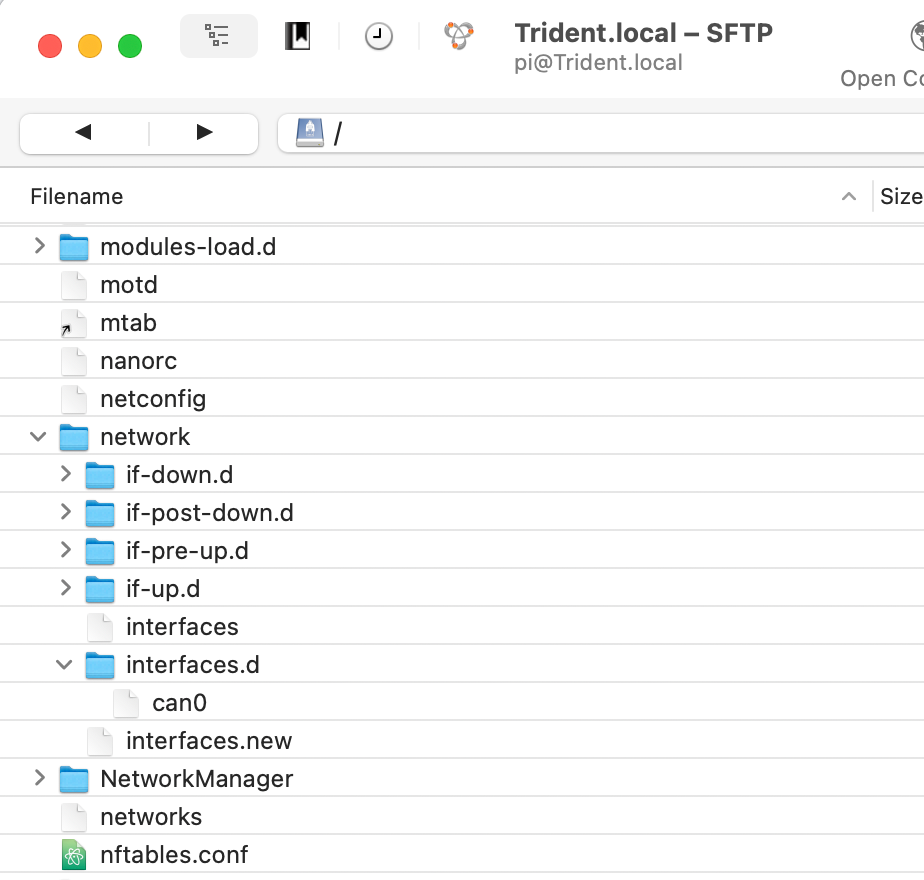The height and width of the screenshot is (880, 924).
Task: Click the Open Connection globe icon
Action: (917, 35)
